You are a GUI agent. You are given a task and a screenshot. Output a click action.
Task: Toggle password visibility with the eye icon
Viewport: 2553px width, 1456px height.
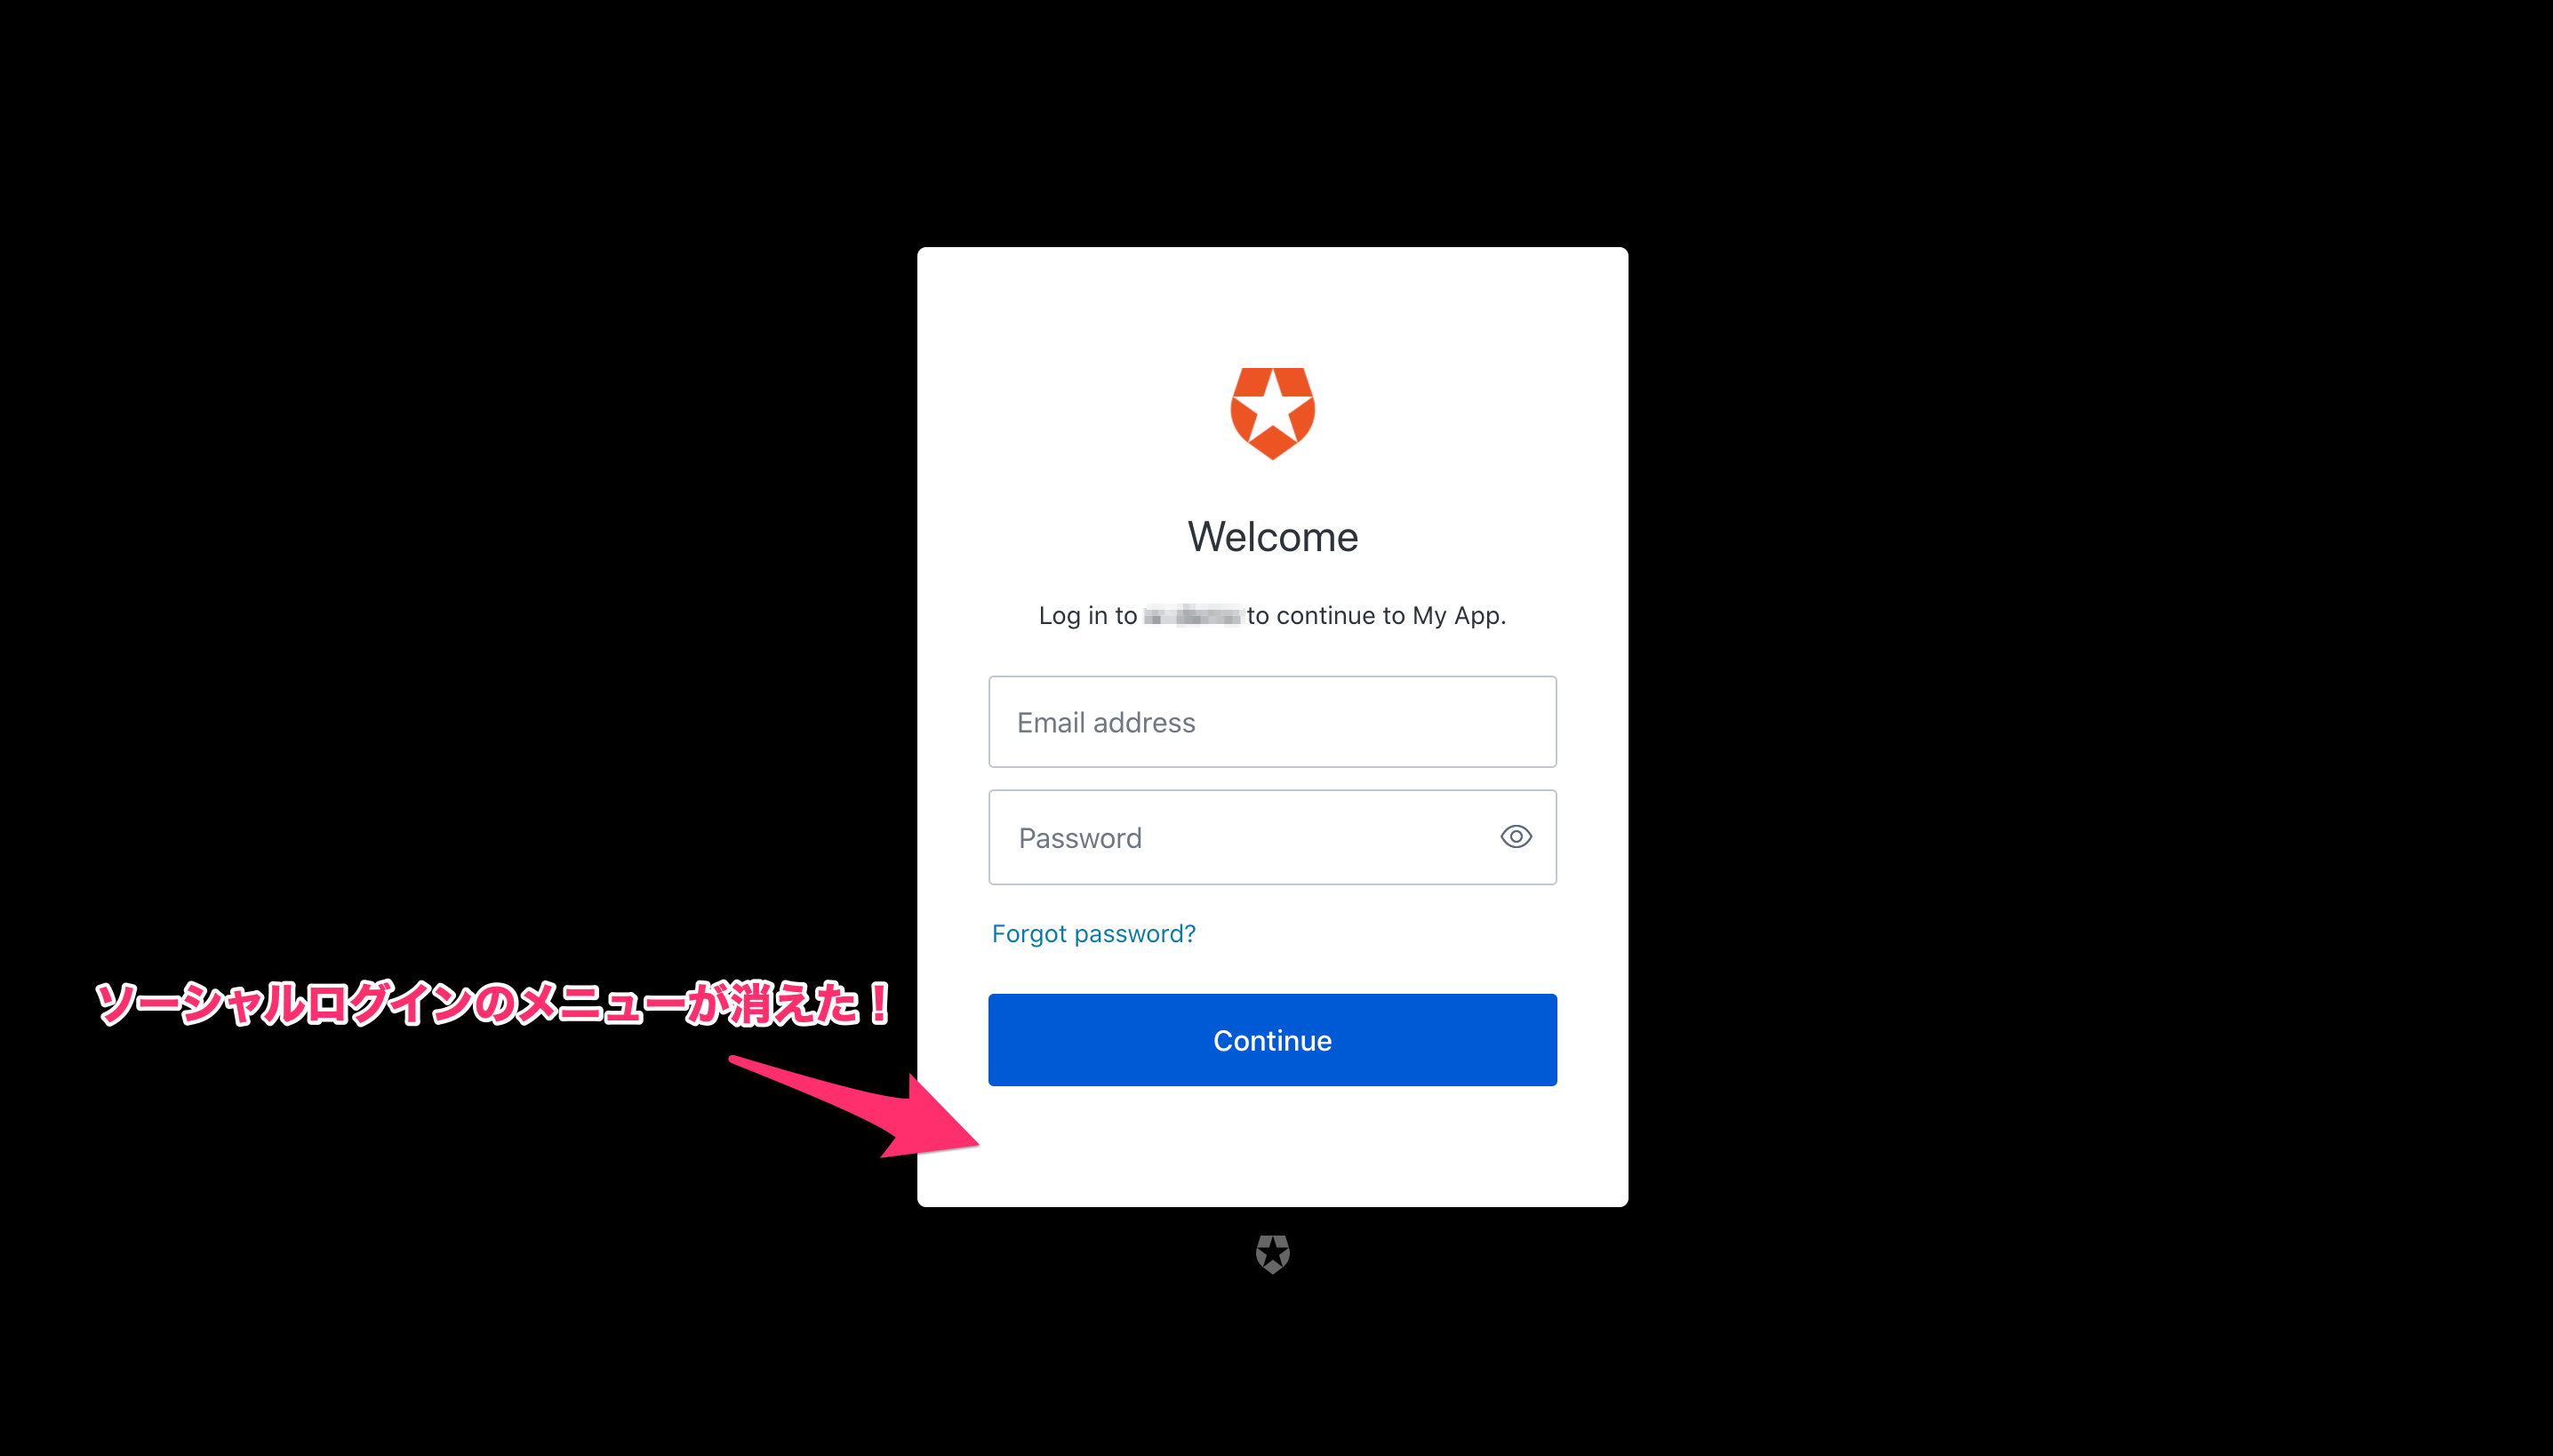pos(1516,836)
